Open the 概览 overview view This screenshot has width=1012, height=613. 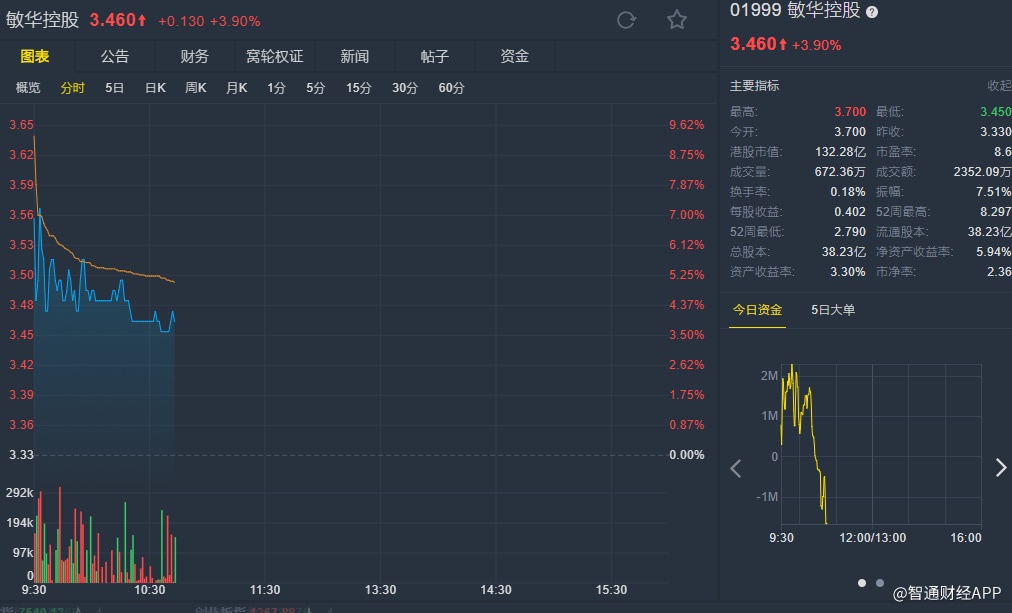(28, 88)
